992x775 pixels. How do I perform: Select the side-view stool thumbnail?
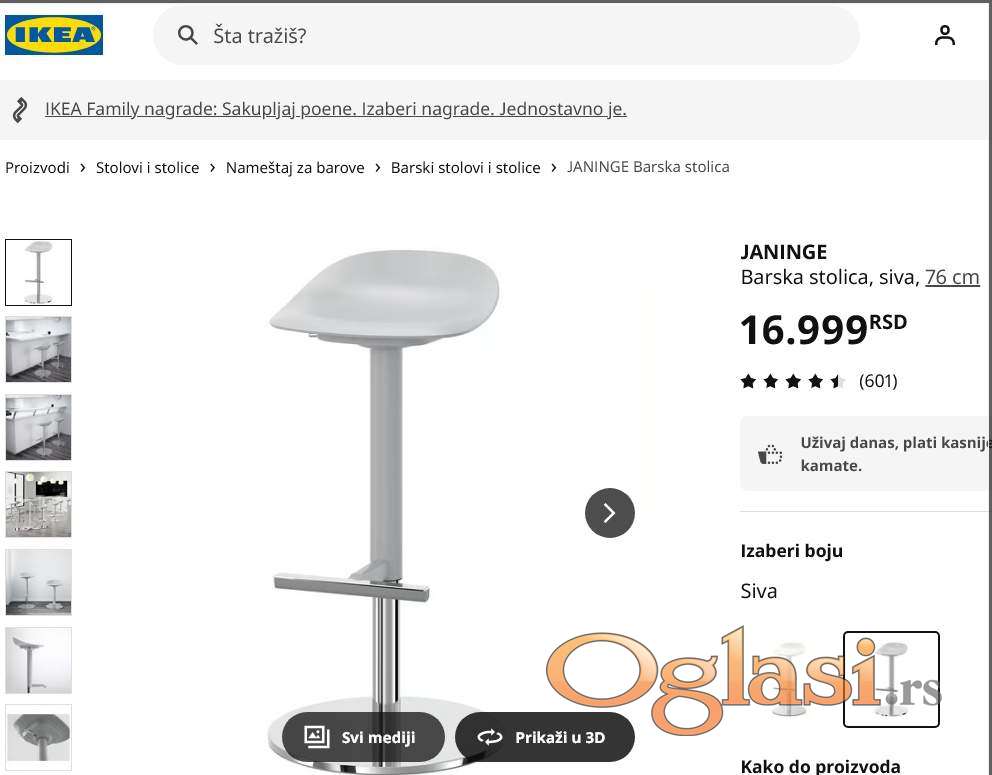(39, 660)
